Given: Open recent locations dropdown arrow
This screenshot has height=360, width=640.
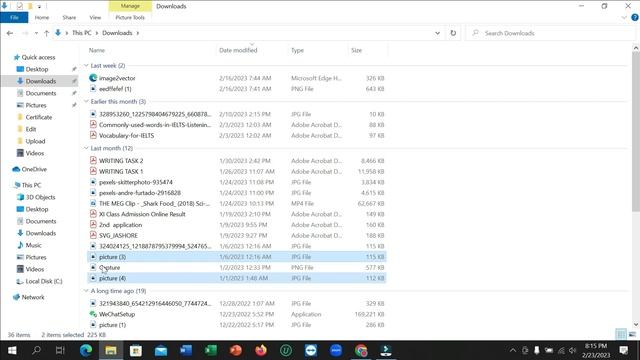Looking at the screenshot, I should [x=36, y=33].
